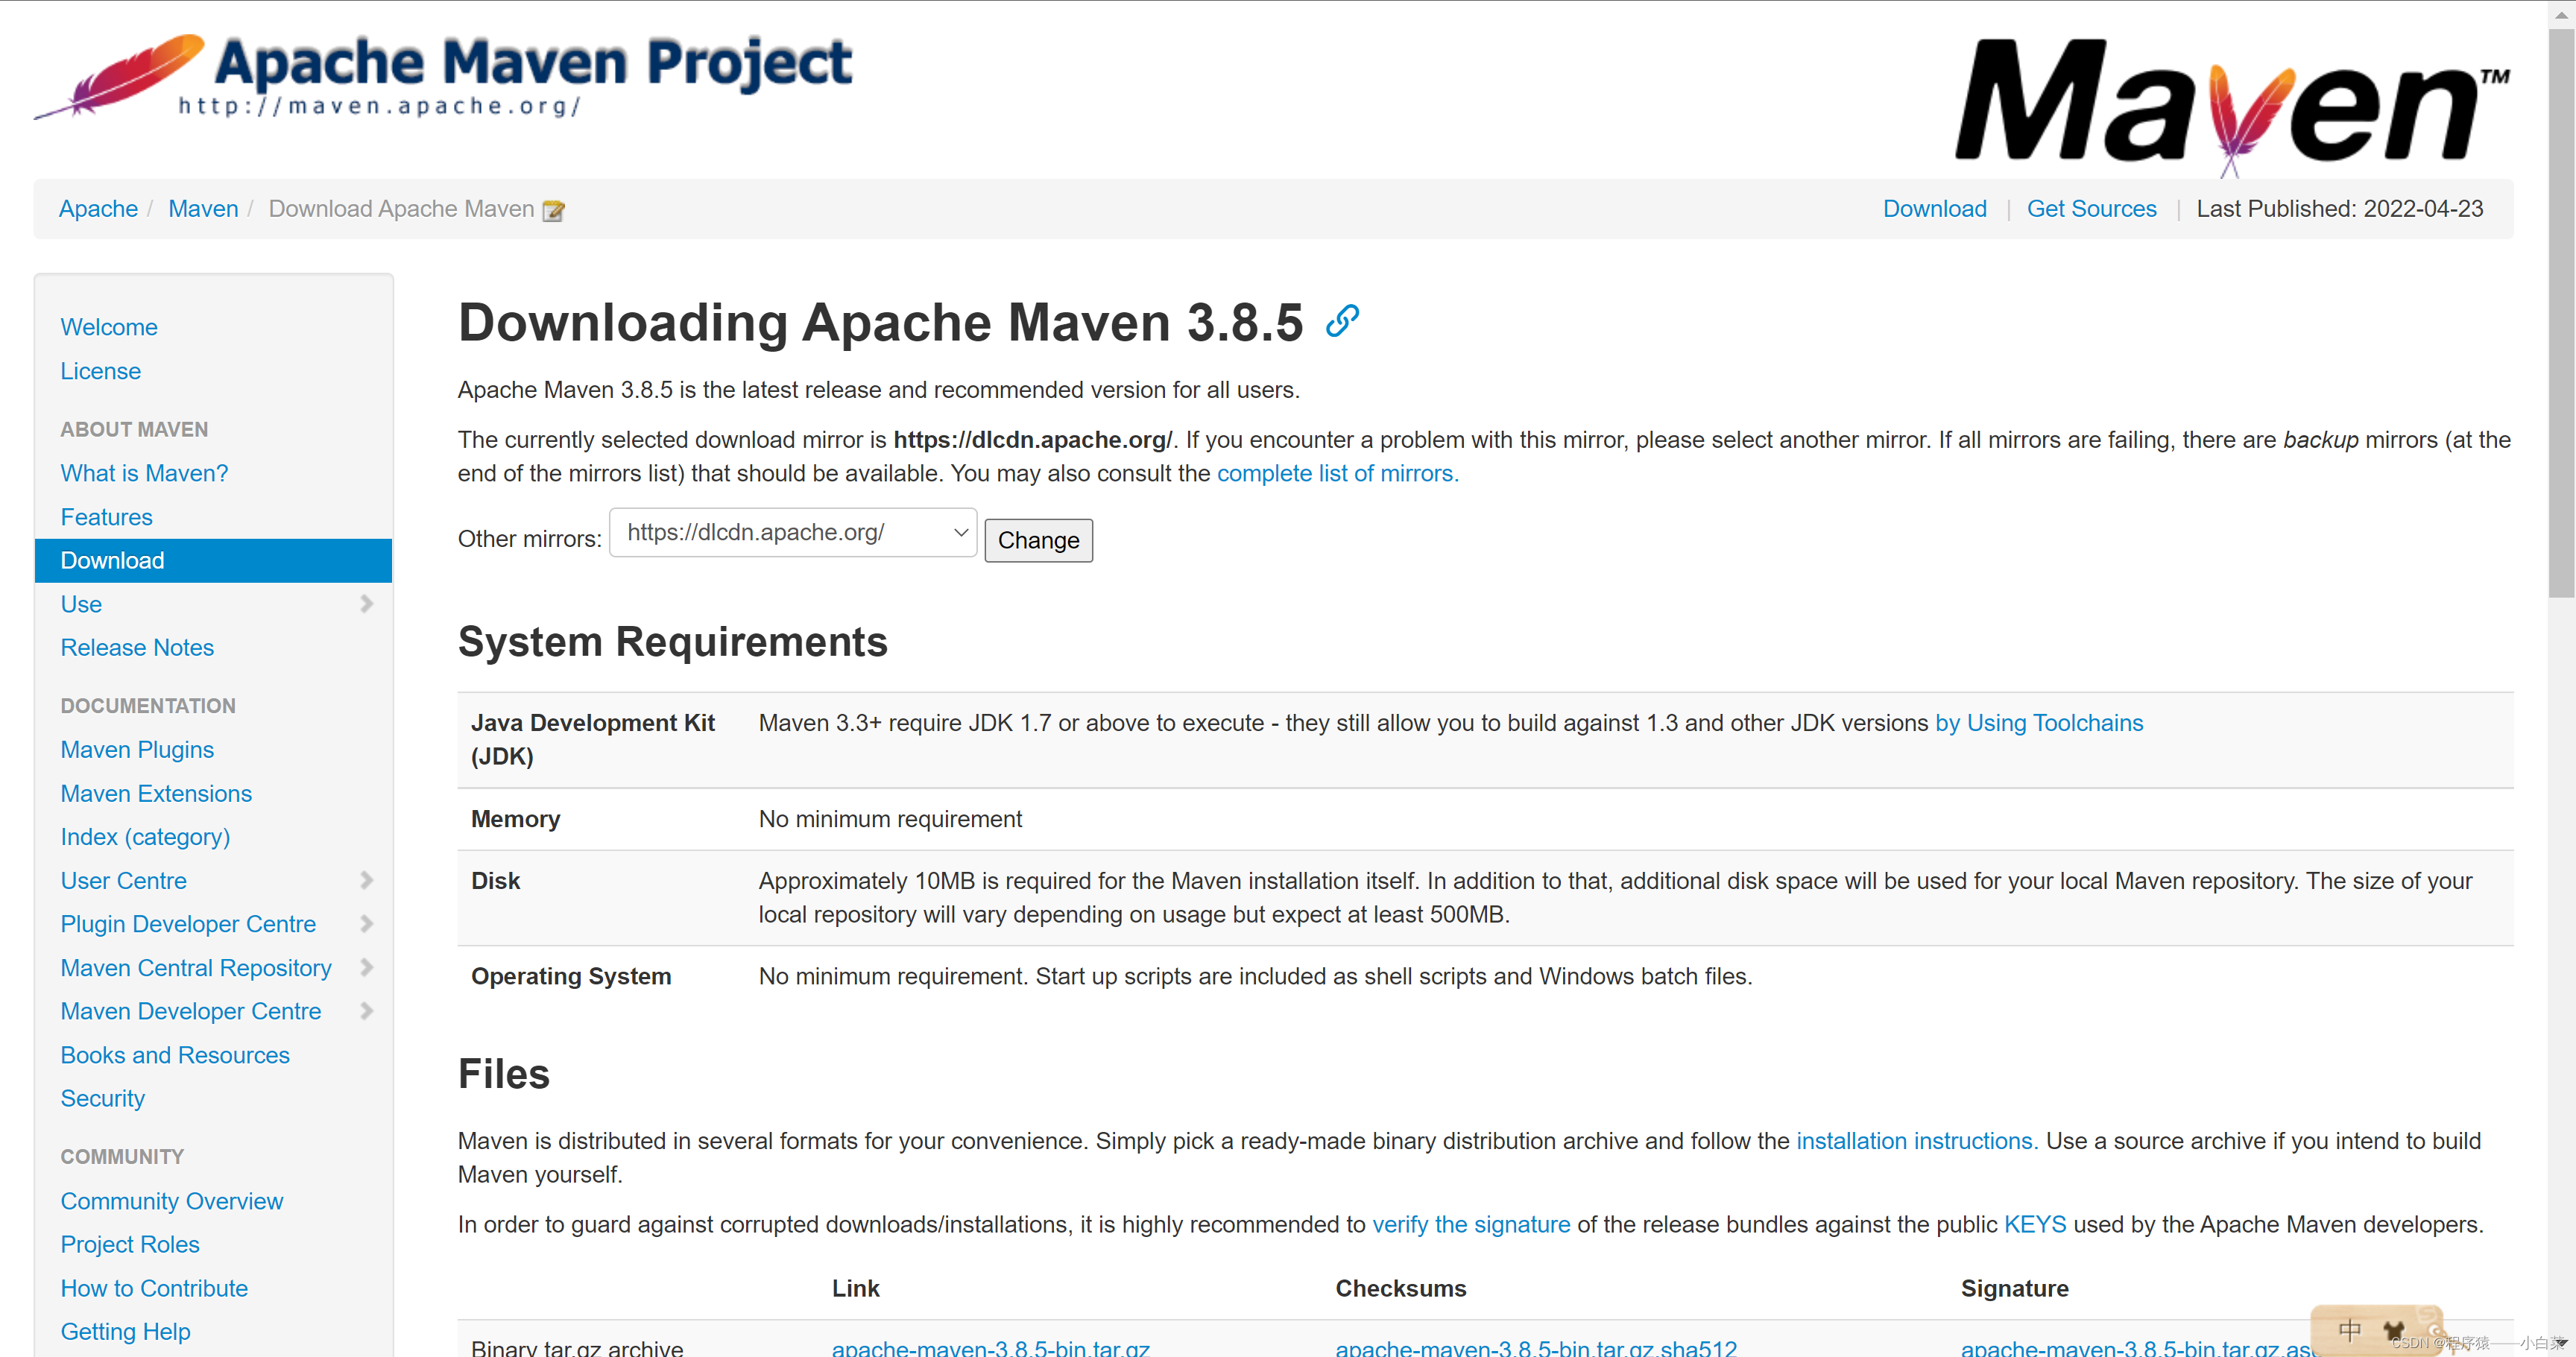The height and width of the screenshot is (1357, 2576).
Task: Click 'Operating System' row label
Action: coord(571,976)
